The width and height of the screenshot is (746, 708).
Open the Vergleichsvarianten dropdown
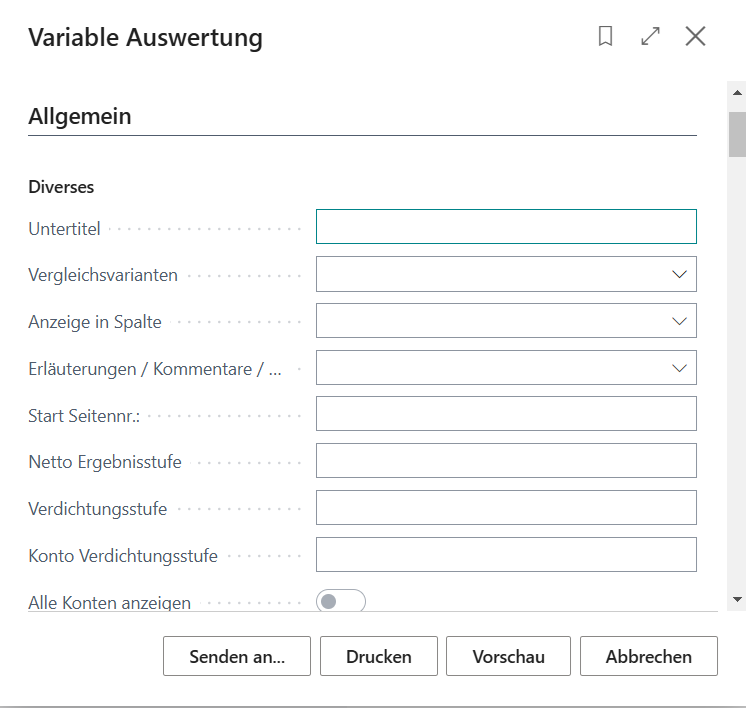point(506,274)
